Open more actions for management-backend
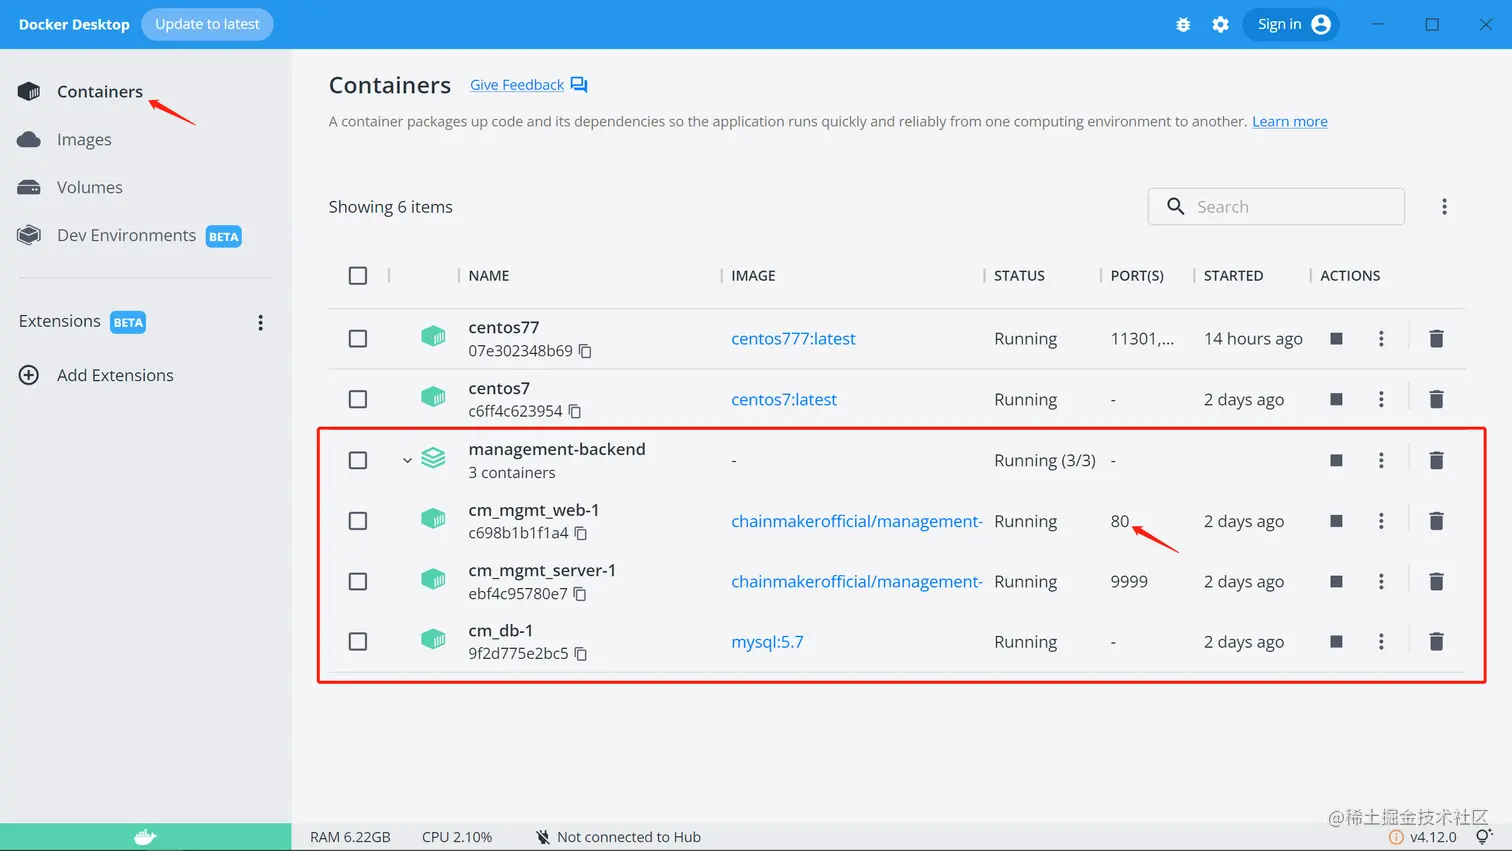1512x851 pixels. pos(1381,460)
